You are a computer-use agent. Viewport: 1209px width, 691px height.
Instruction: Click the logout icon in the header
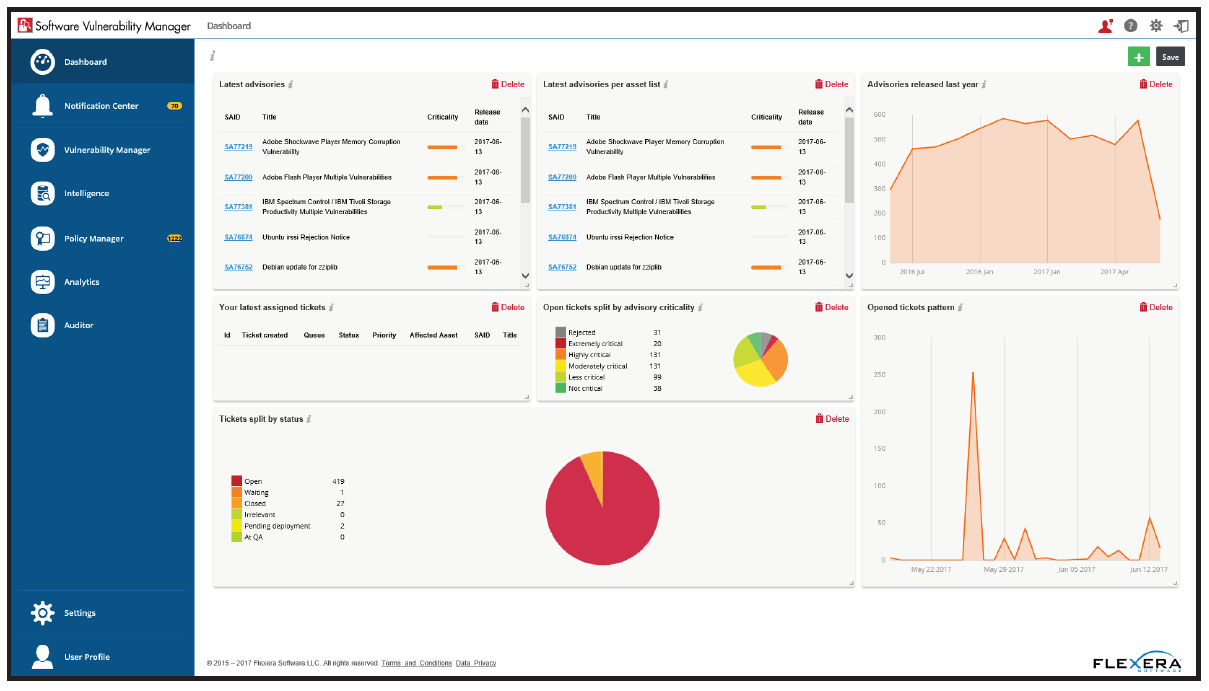click(1182, 26)
